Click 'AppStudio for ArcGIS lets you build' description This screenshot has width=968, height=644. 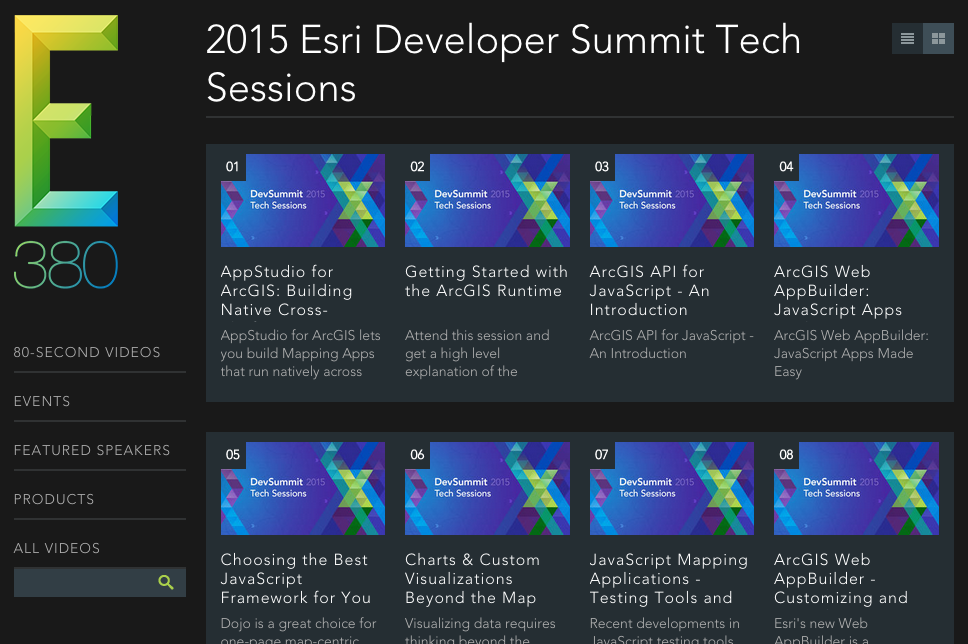tap(301, 353)
